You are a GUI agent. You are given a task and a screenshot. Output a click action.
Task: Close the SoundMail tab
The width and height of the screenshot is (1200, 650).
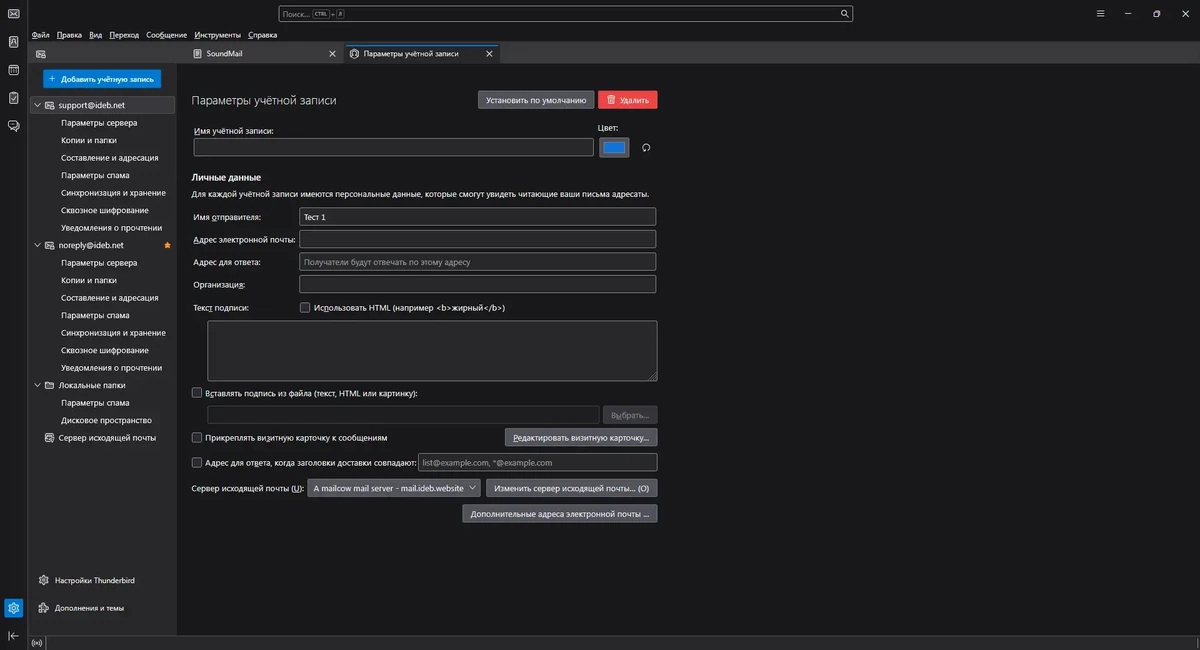coord(332,54)
